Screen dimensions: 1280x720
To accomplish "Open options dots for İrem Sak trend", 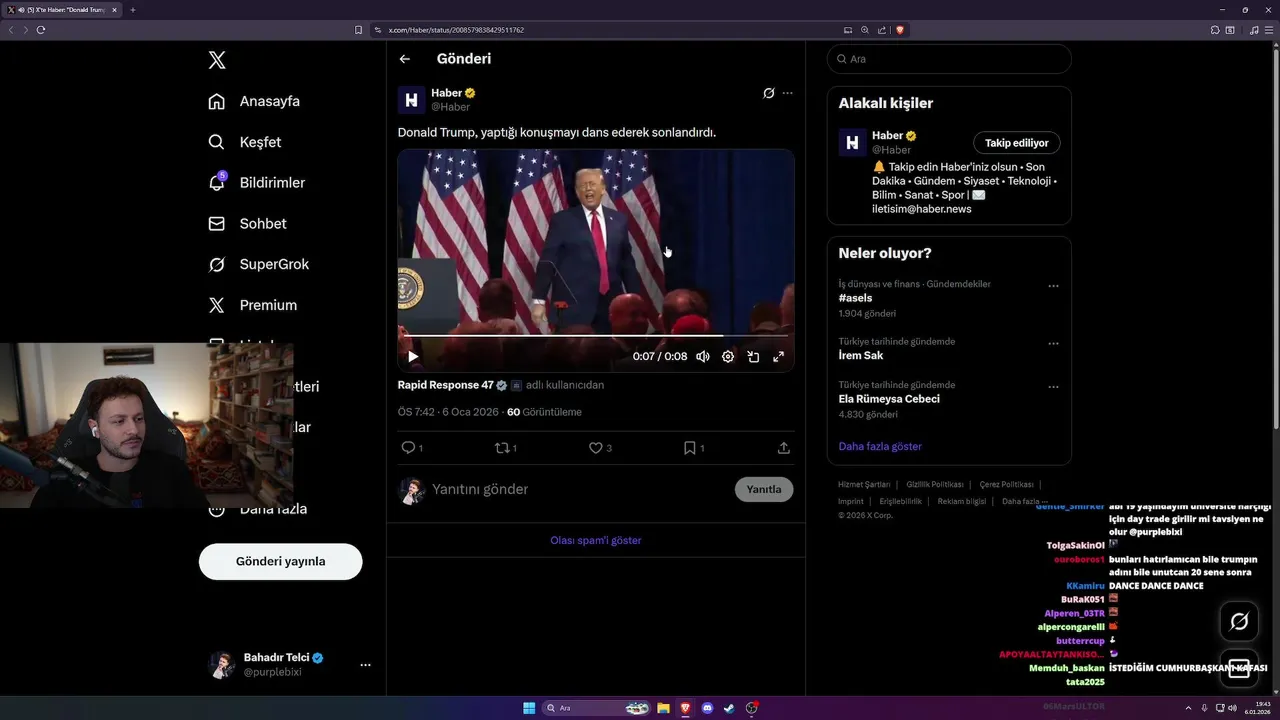I will click(x=1053, y=343).
